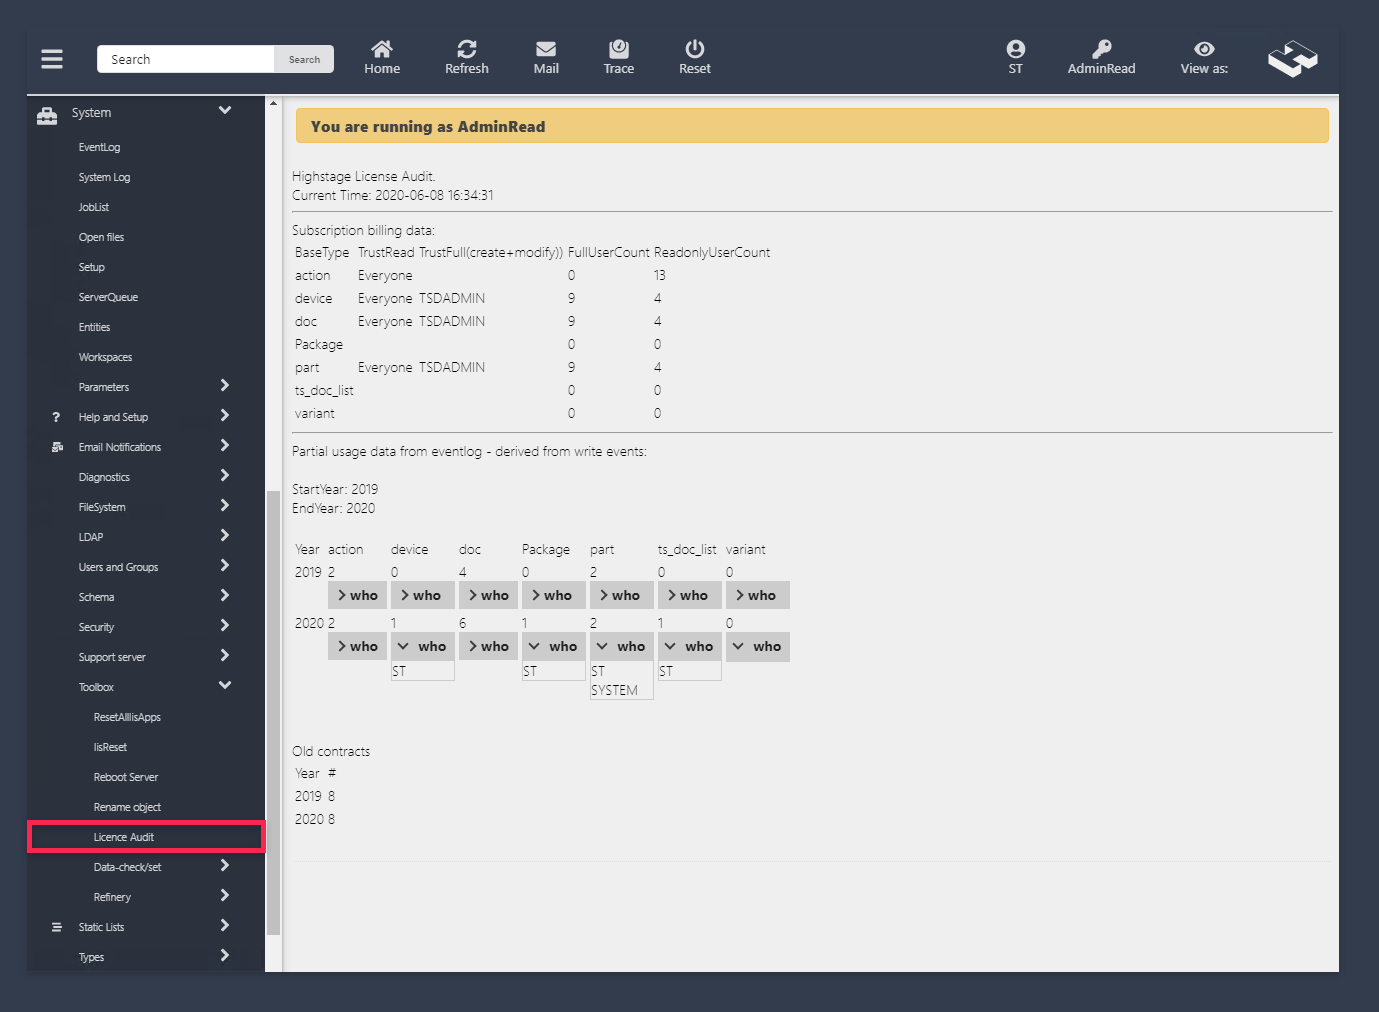The width and height of the screenshot is (1379, 1012).
Task: Select IisReset in Toolbox
Action: [110, 747]
